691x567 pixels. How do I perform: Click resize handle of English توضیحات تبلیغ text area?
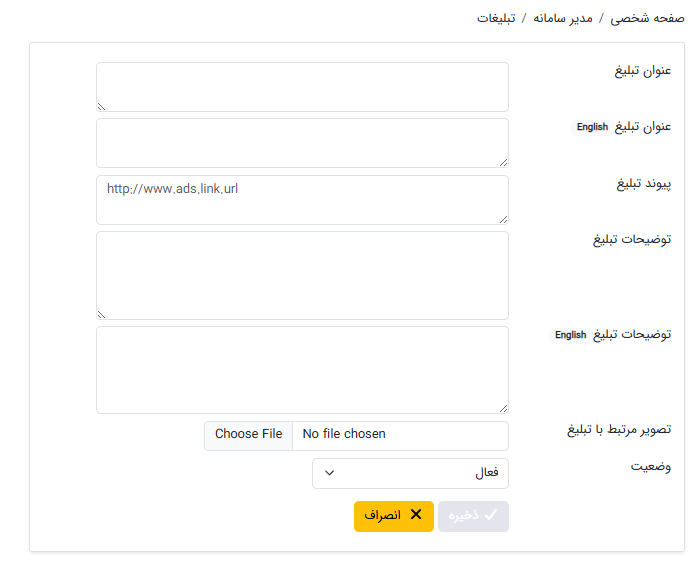[x=502, y=407]
